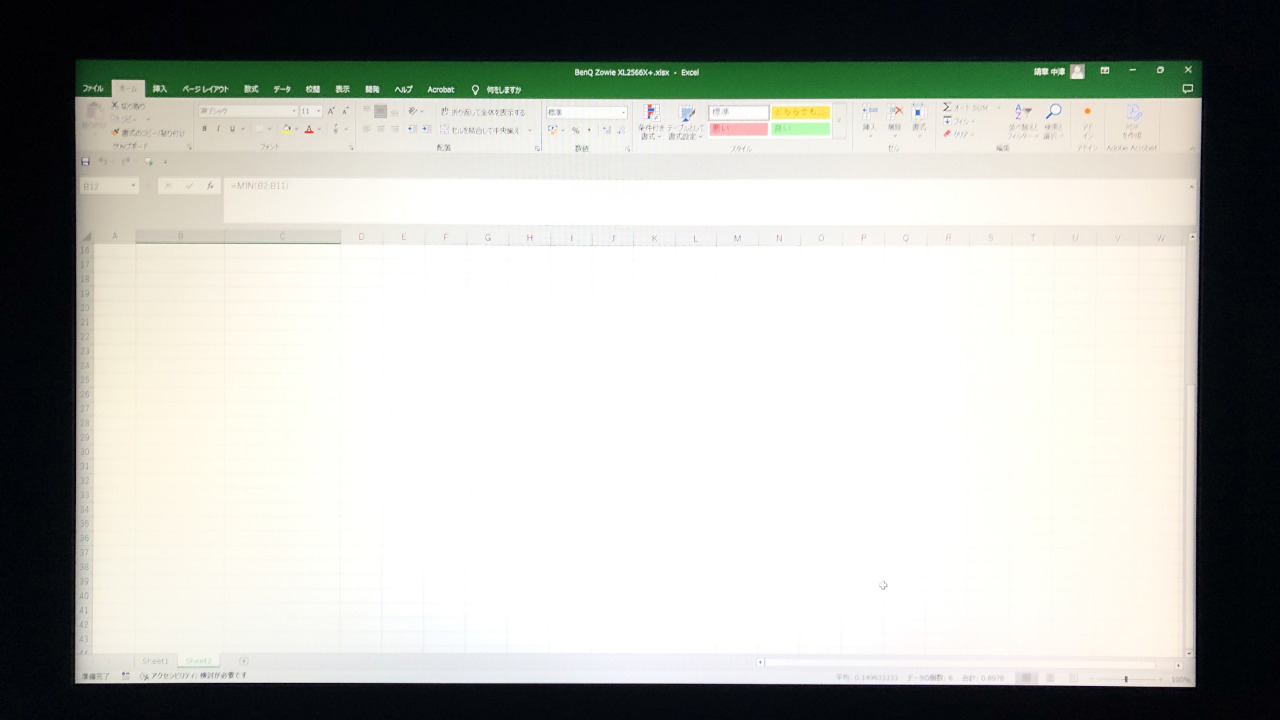
Task: Switch to the 挿入 (Insert) tab
Action: 160,89
